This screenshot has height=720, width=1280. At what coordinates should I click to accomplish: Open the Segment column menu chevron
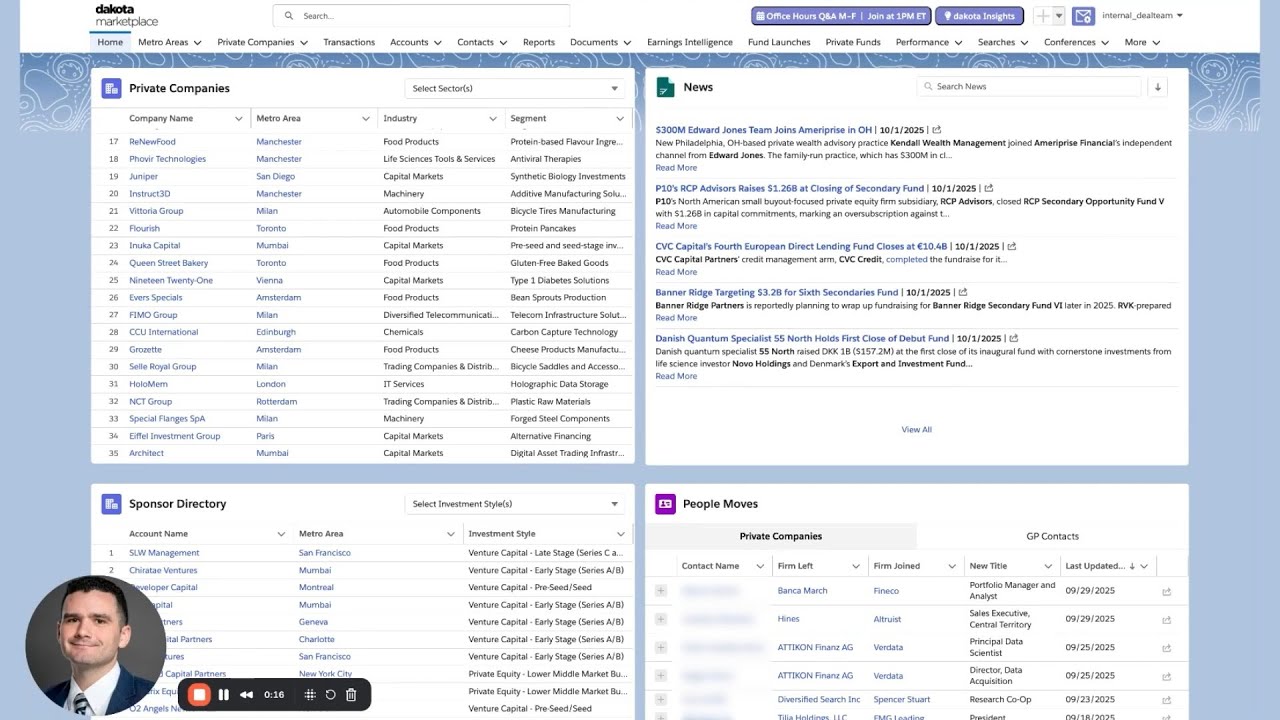(x=620, y=119)
